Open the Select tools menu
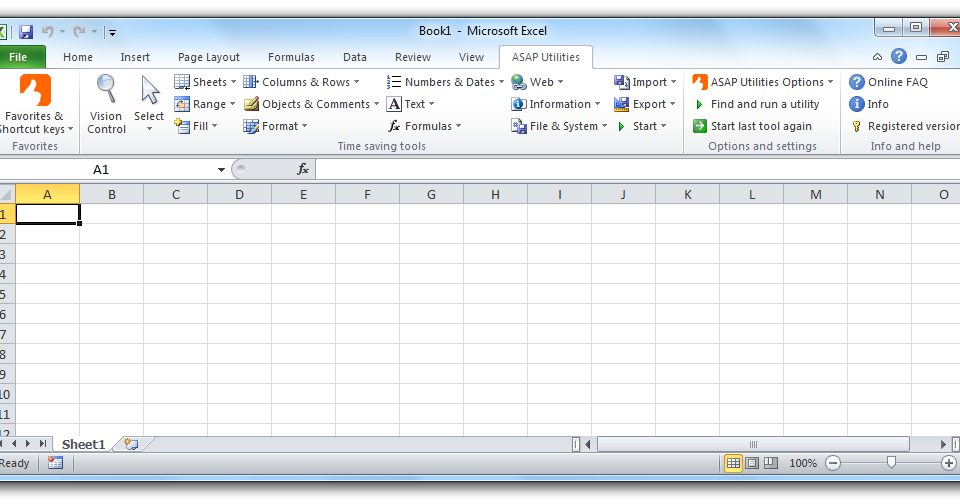The width and height of the screenshot is (960, 504). 149,104
